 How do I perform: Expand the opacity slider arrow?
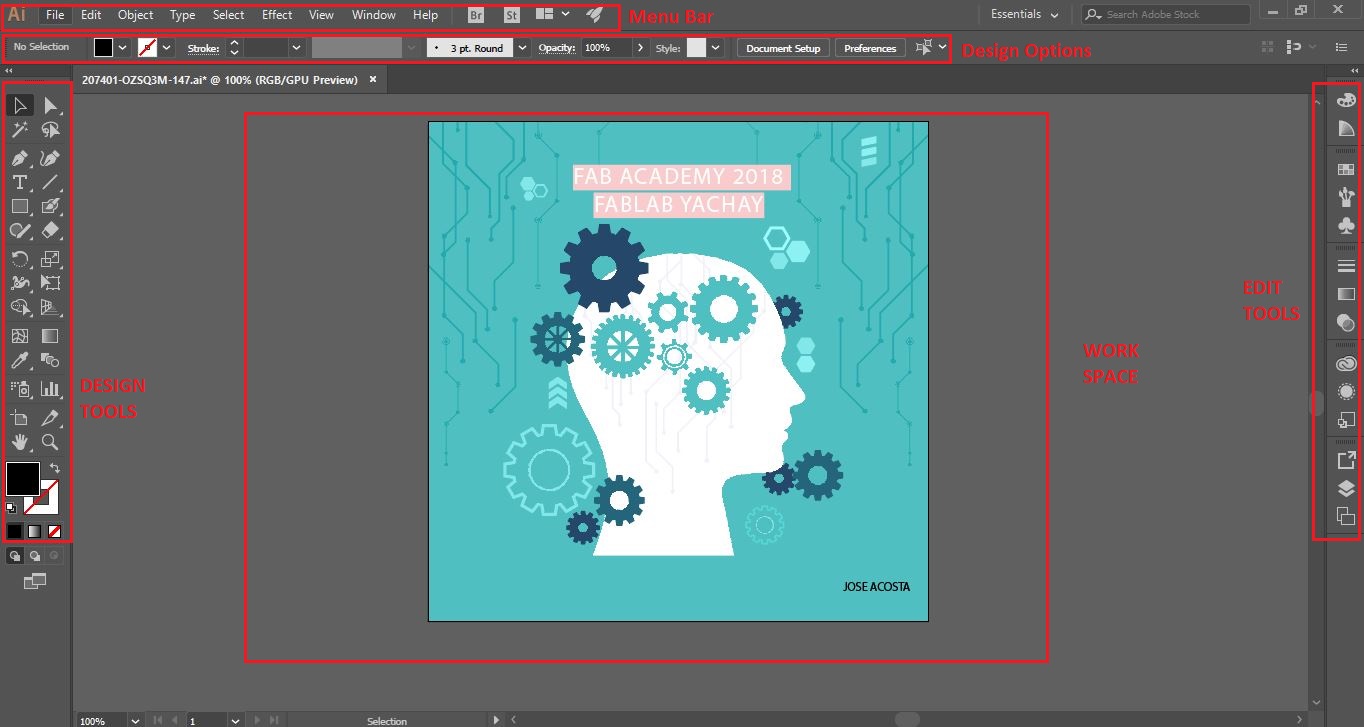pyautogui.click(x=641, y=48)
